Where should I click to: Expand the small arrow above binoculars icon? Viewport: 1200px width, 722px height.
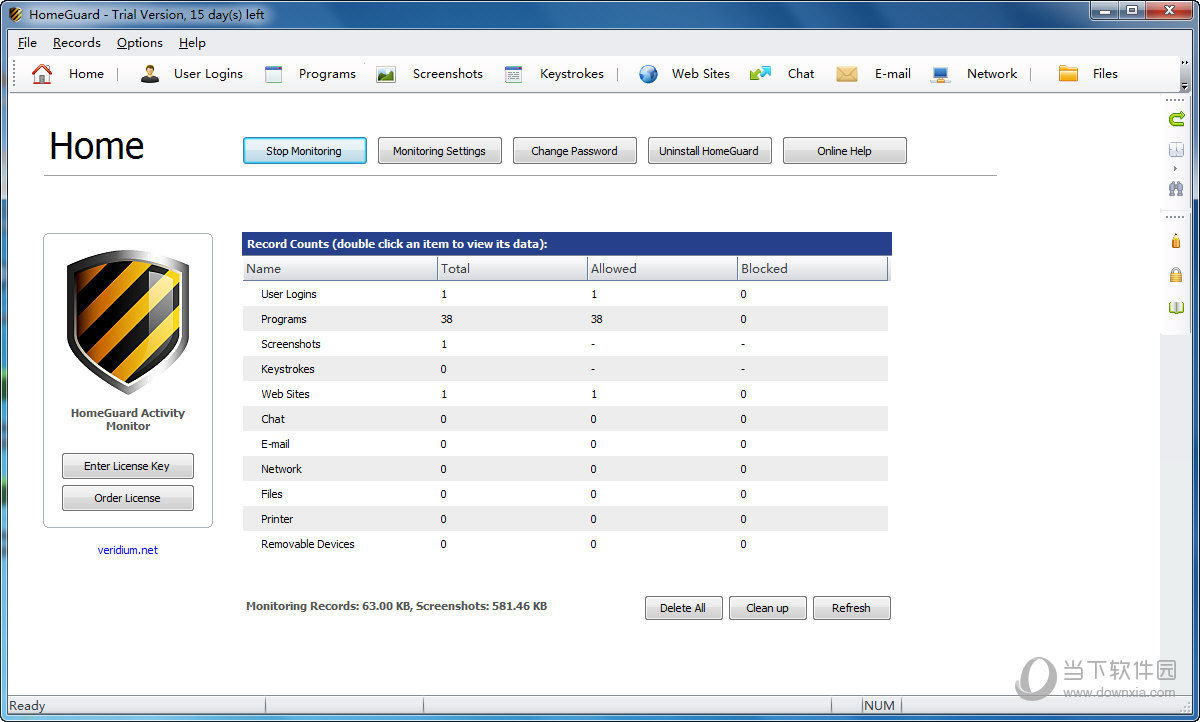(1176, 168)
